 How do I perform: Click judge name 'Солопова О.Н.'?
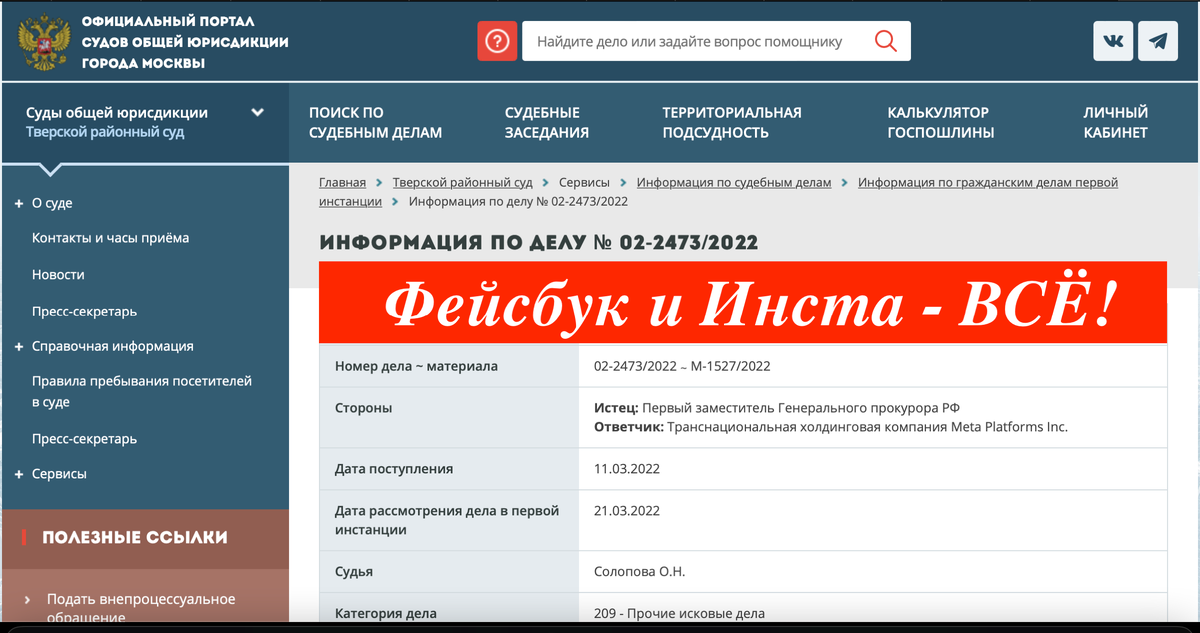pos(639,572)
